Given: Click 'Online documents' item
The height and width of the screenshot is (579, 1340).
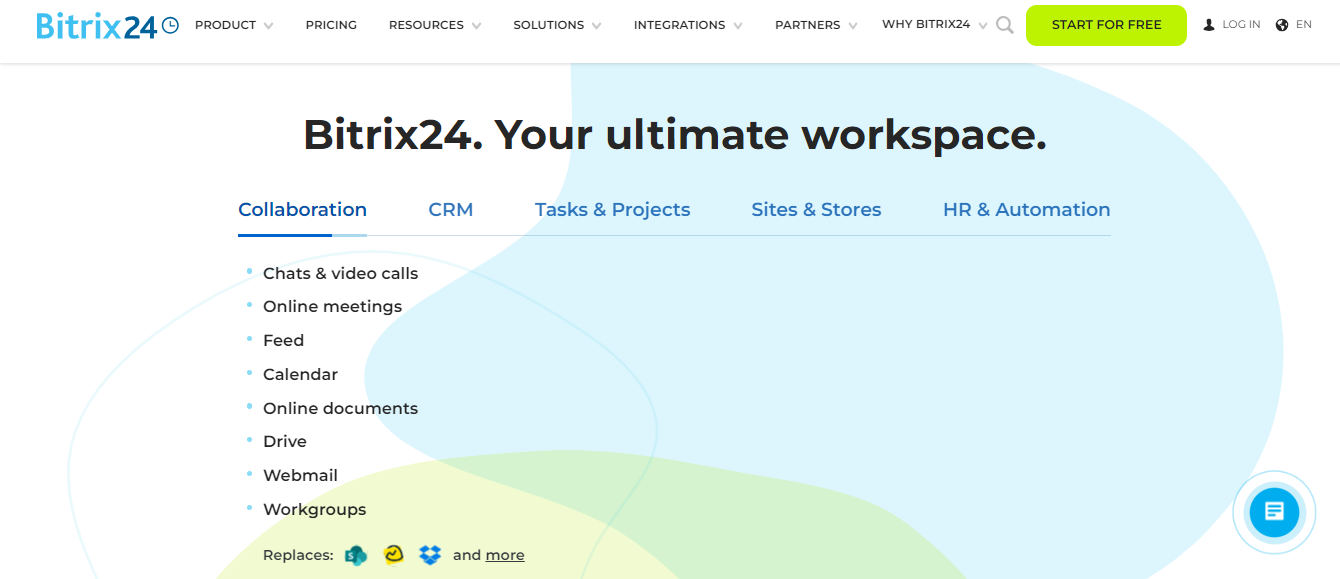Looking at the screenshot, I should coord(340,408).
